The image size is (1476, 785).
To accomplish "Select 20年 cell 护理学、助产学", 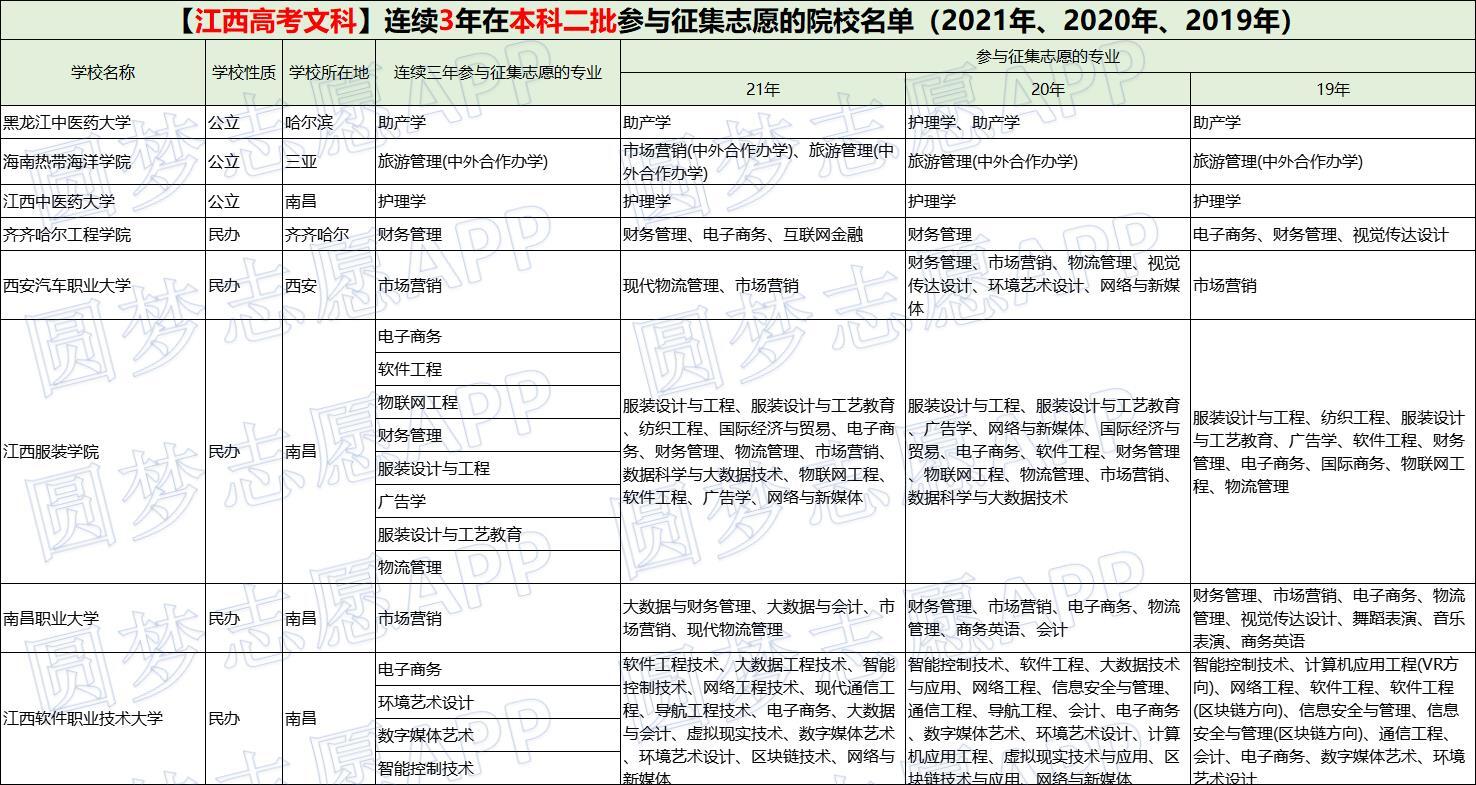I will [1048, 122].
